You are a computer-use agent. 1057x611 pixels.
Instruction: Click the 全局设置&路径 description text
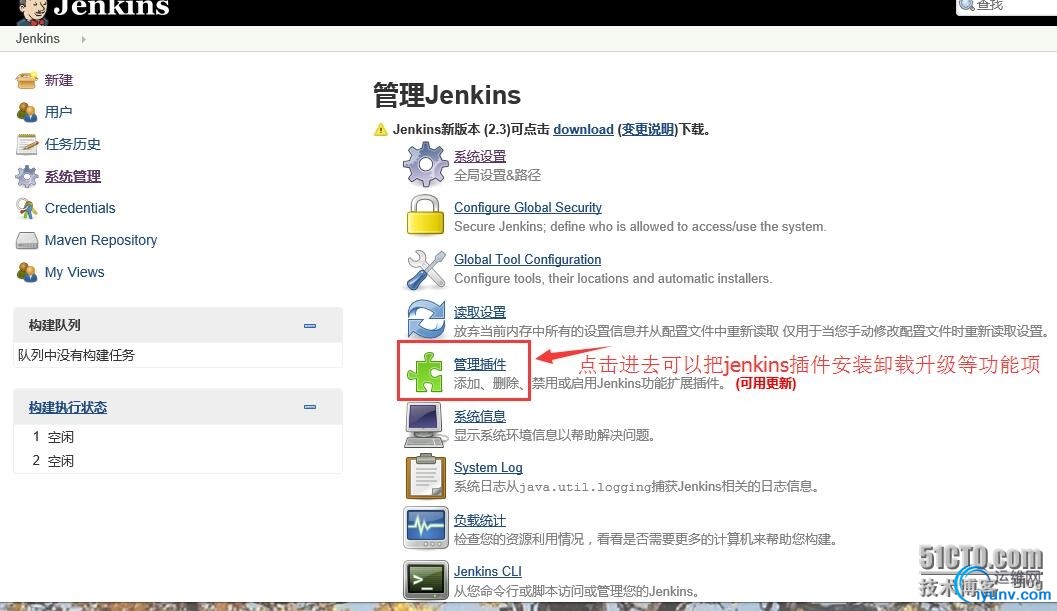[x=497, y=175]
